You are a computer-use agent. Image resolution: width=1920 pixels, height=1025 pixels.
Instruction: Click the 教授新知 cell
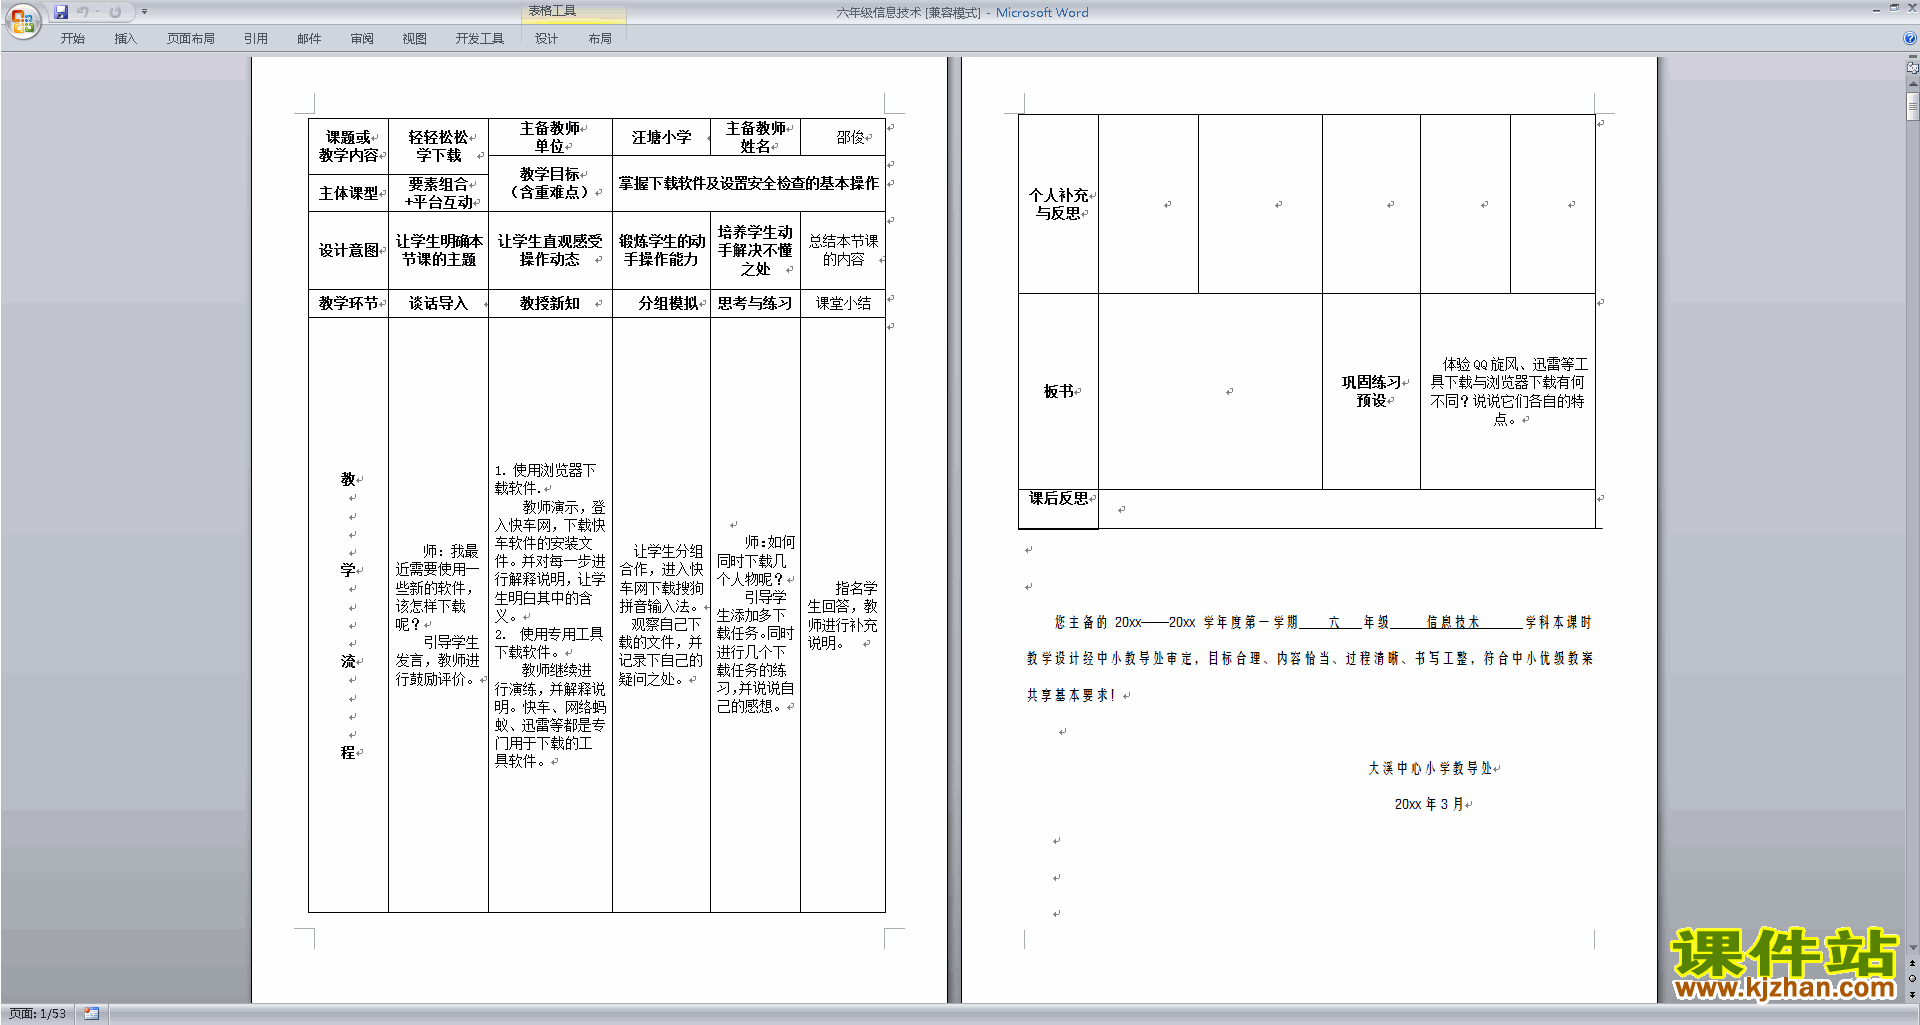click(x=550, y=303)
